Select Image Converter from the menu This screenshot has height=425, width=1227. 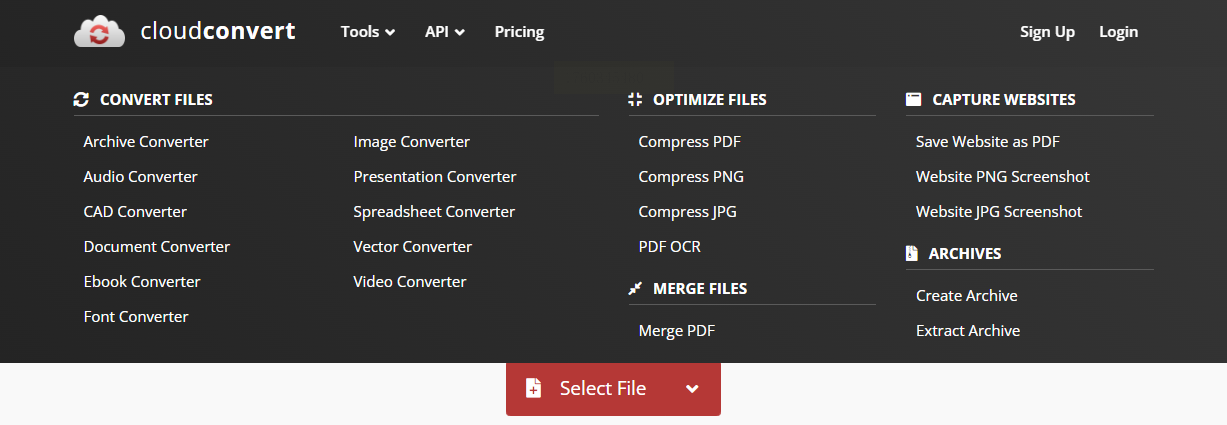click(411, 142)
